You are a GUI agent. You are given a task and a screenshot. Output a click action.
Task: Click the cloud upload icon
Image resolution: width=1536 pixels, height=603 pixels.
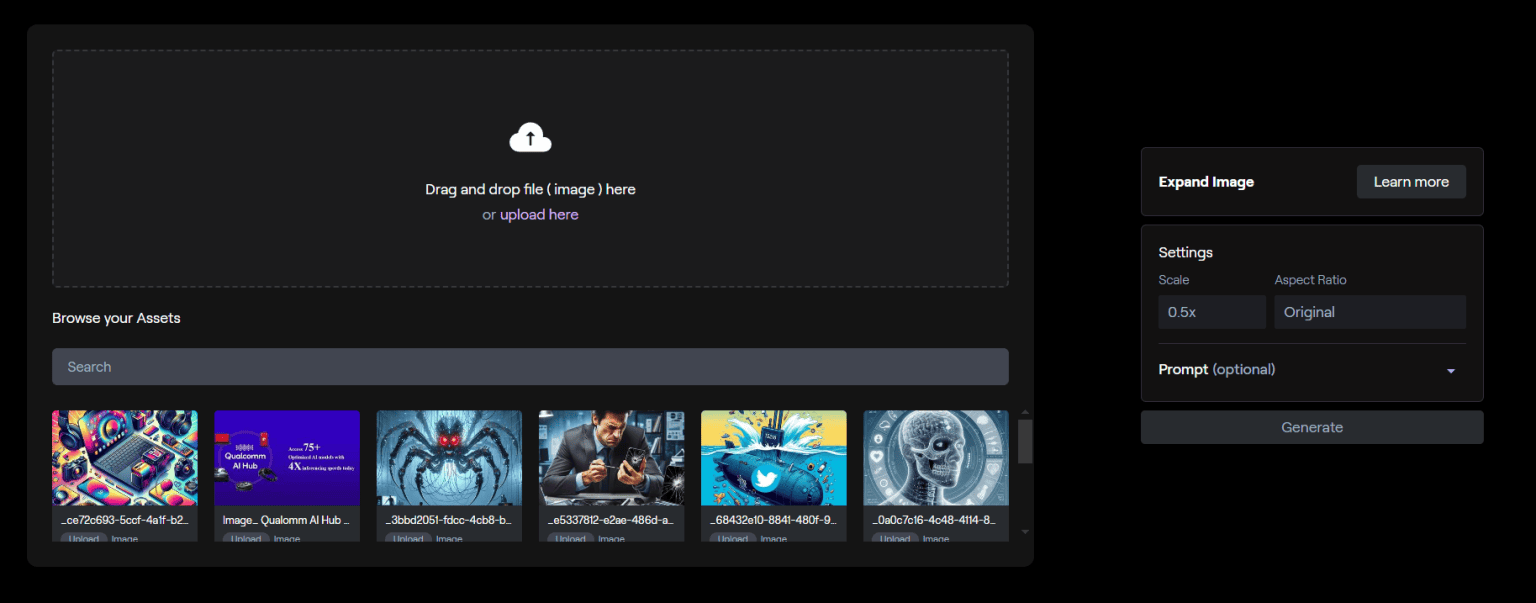pos(530,138)
